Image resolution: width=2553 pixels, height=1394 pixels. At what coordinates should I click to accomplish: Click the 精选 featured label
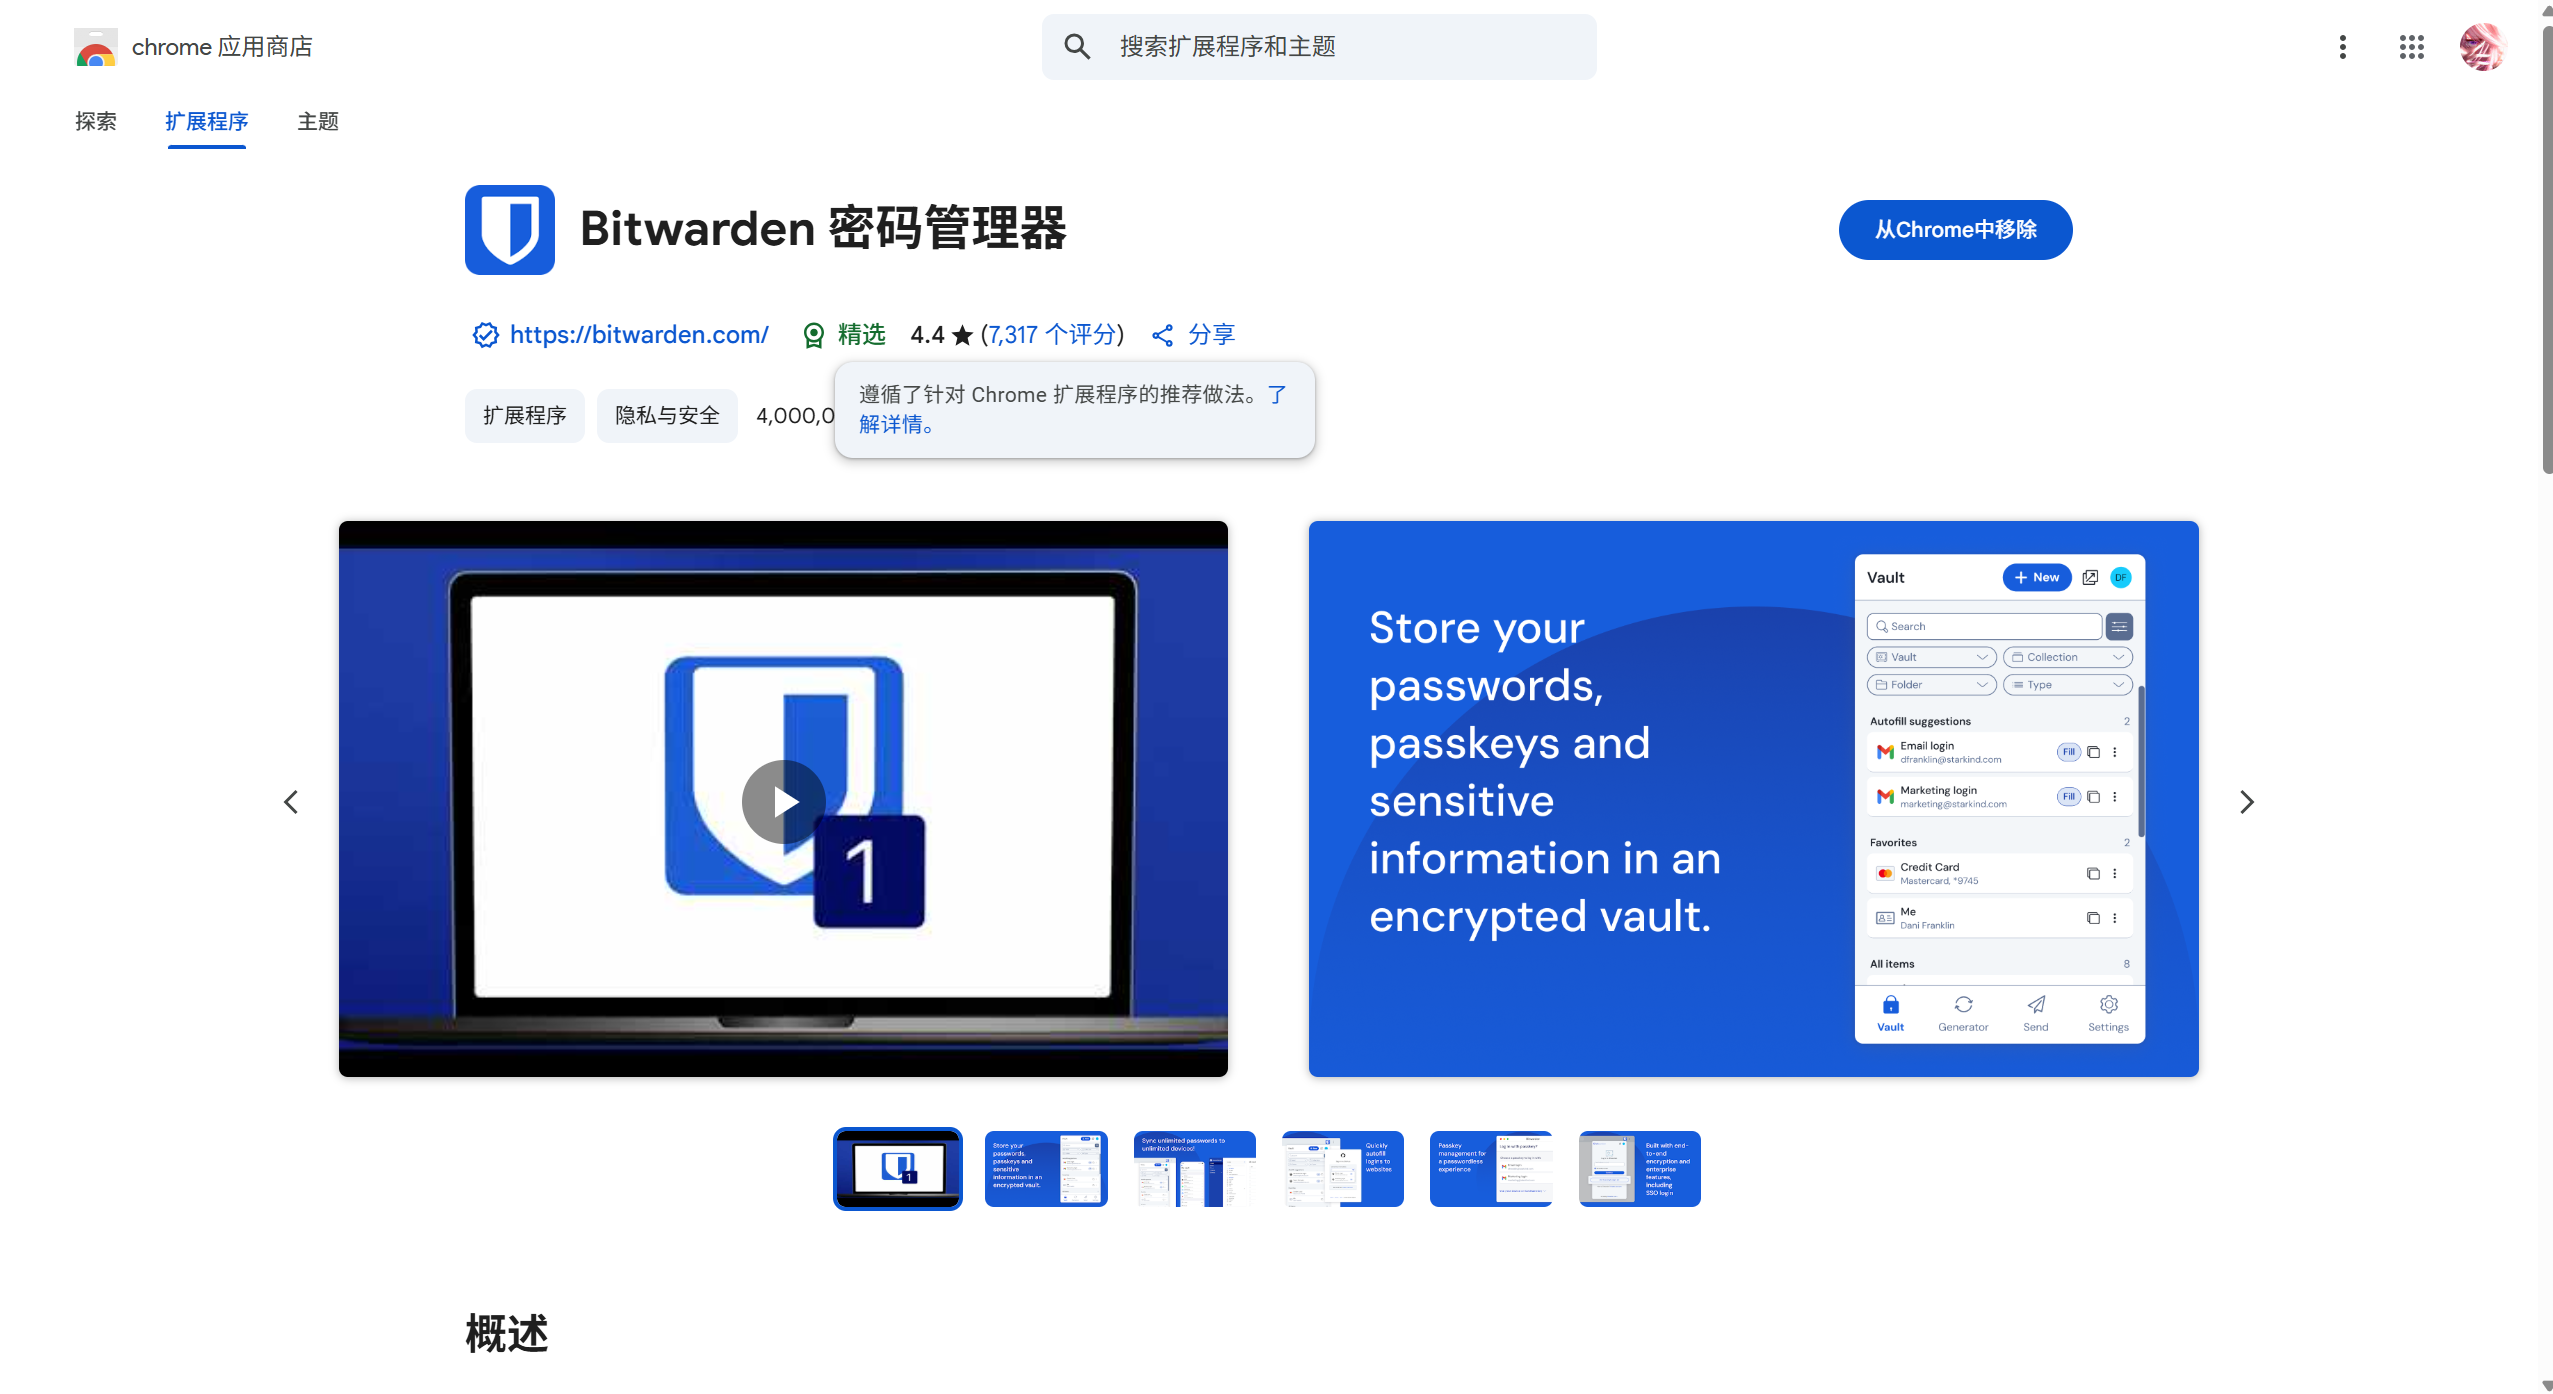pos(861,335)
